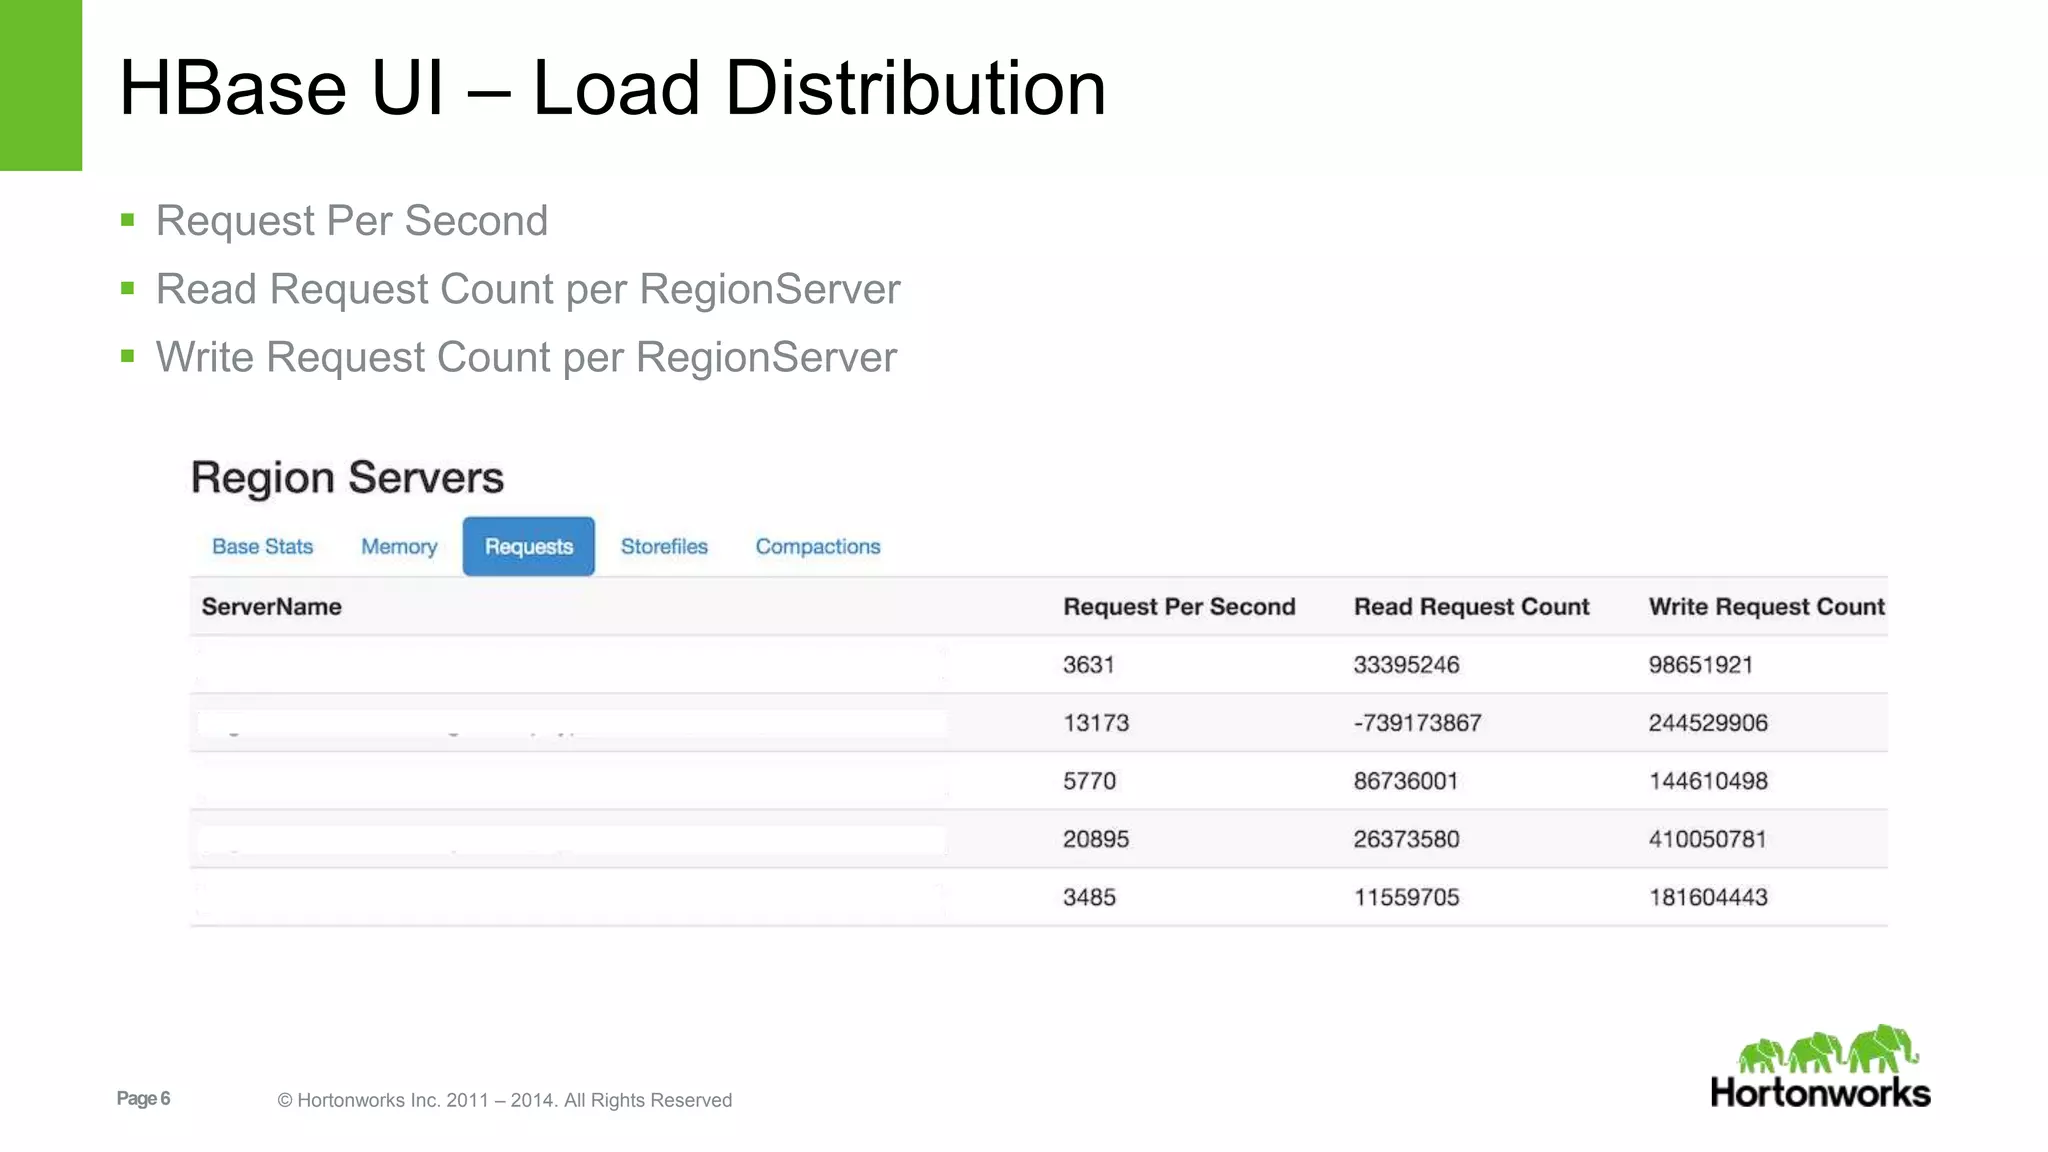2048x1152 pixels.
Task: Open the Storefiles tab
Action: [x=664, y=546]
